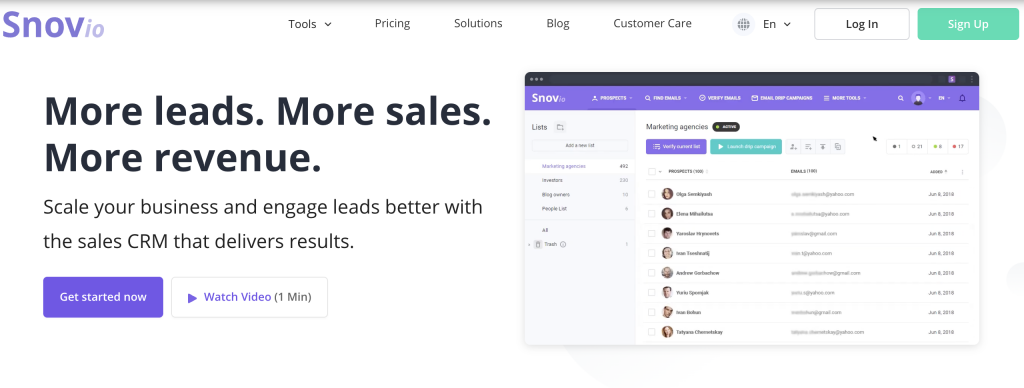
Task: Tick the checkbox beside Andrew Gorbachow
Action: click(x=651, y=272)
